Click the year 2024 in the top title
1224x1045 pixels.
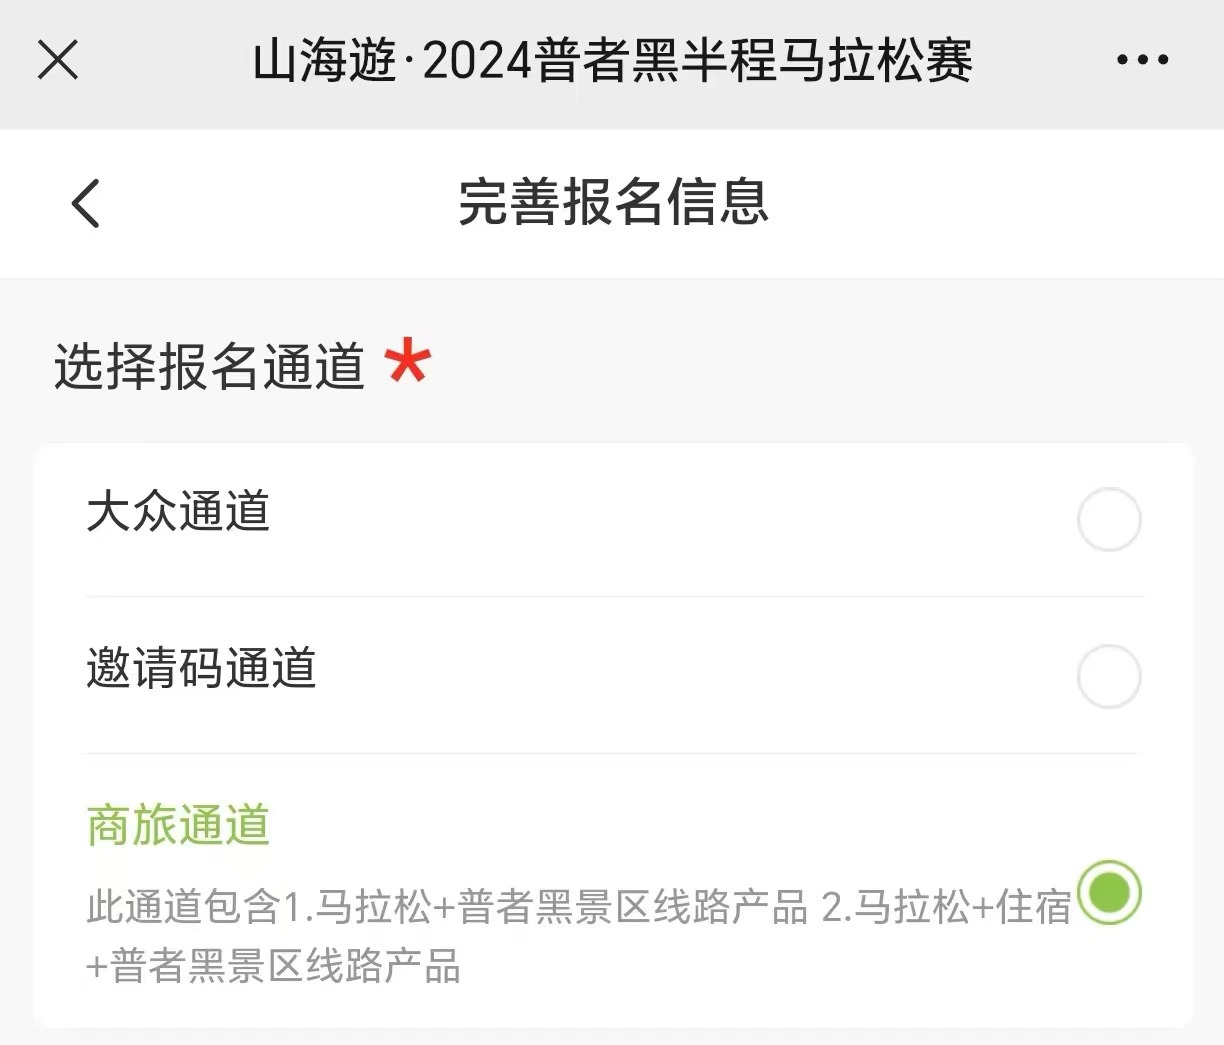pyautogui.click(x=477, y=61)
